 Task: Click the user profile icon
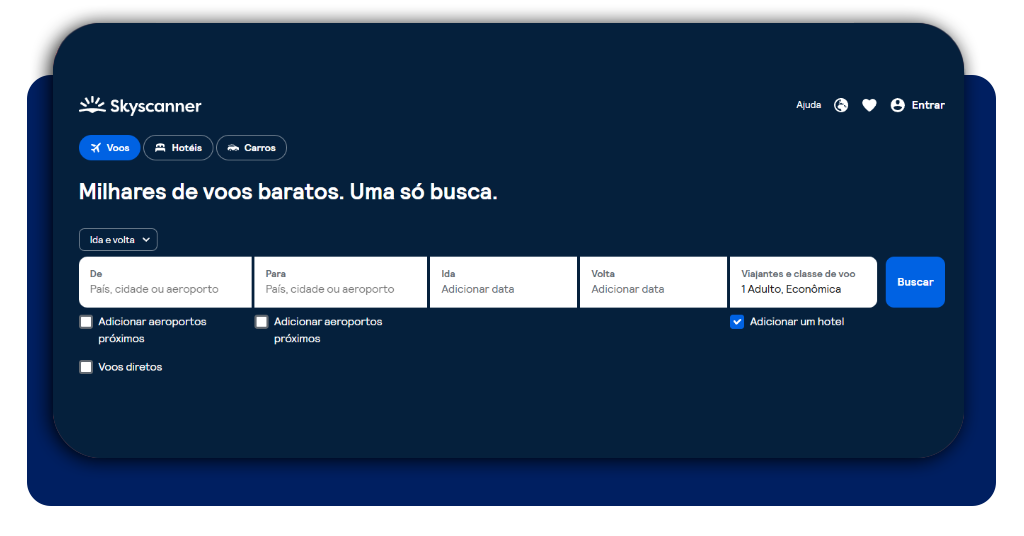tap(898, 105)
